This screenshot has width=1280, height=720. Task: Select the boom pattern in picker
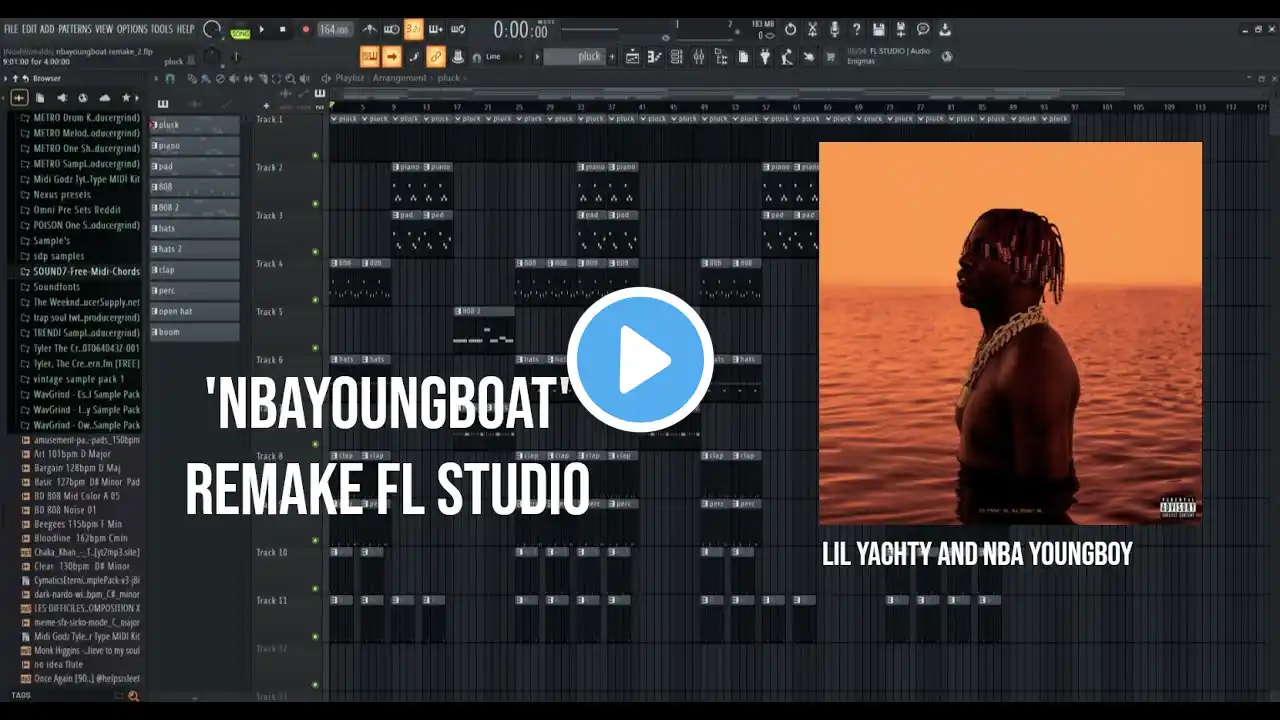[x=195, y=332]
